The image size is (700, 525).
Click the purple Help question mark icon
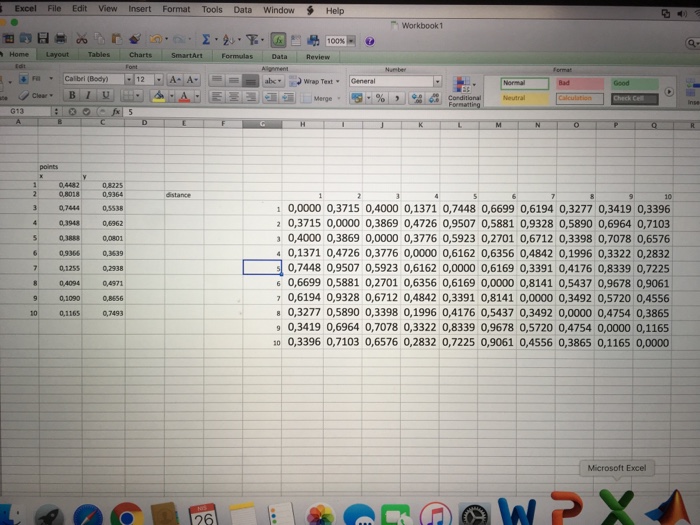(370, 42)
